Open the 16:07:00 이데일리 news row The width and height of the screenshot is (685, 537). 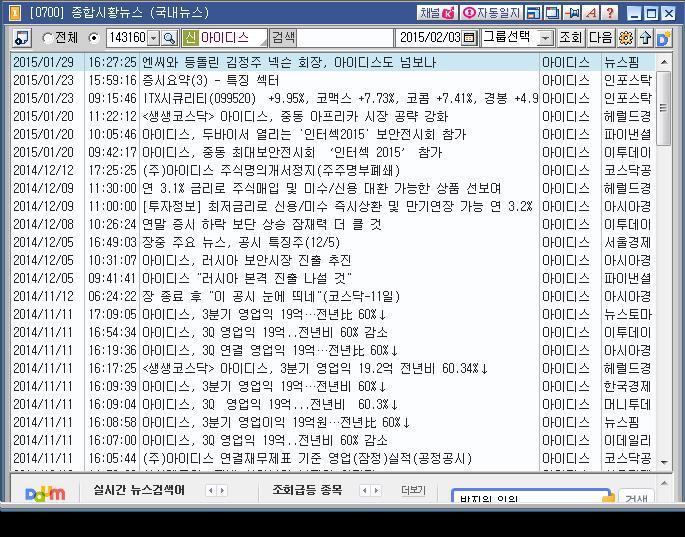333,441
